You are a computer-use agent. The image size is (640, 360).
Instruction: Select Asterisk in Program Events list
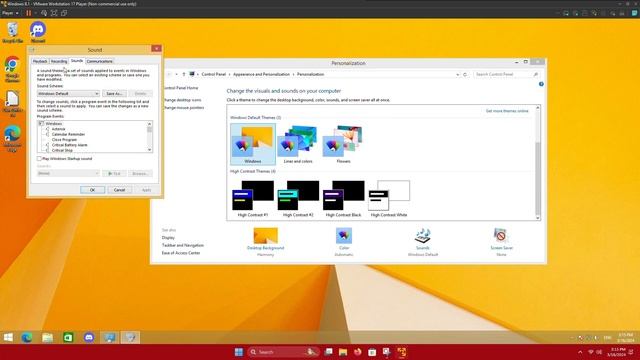click(58, 129)
